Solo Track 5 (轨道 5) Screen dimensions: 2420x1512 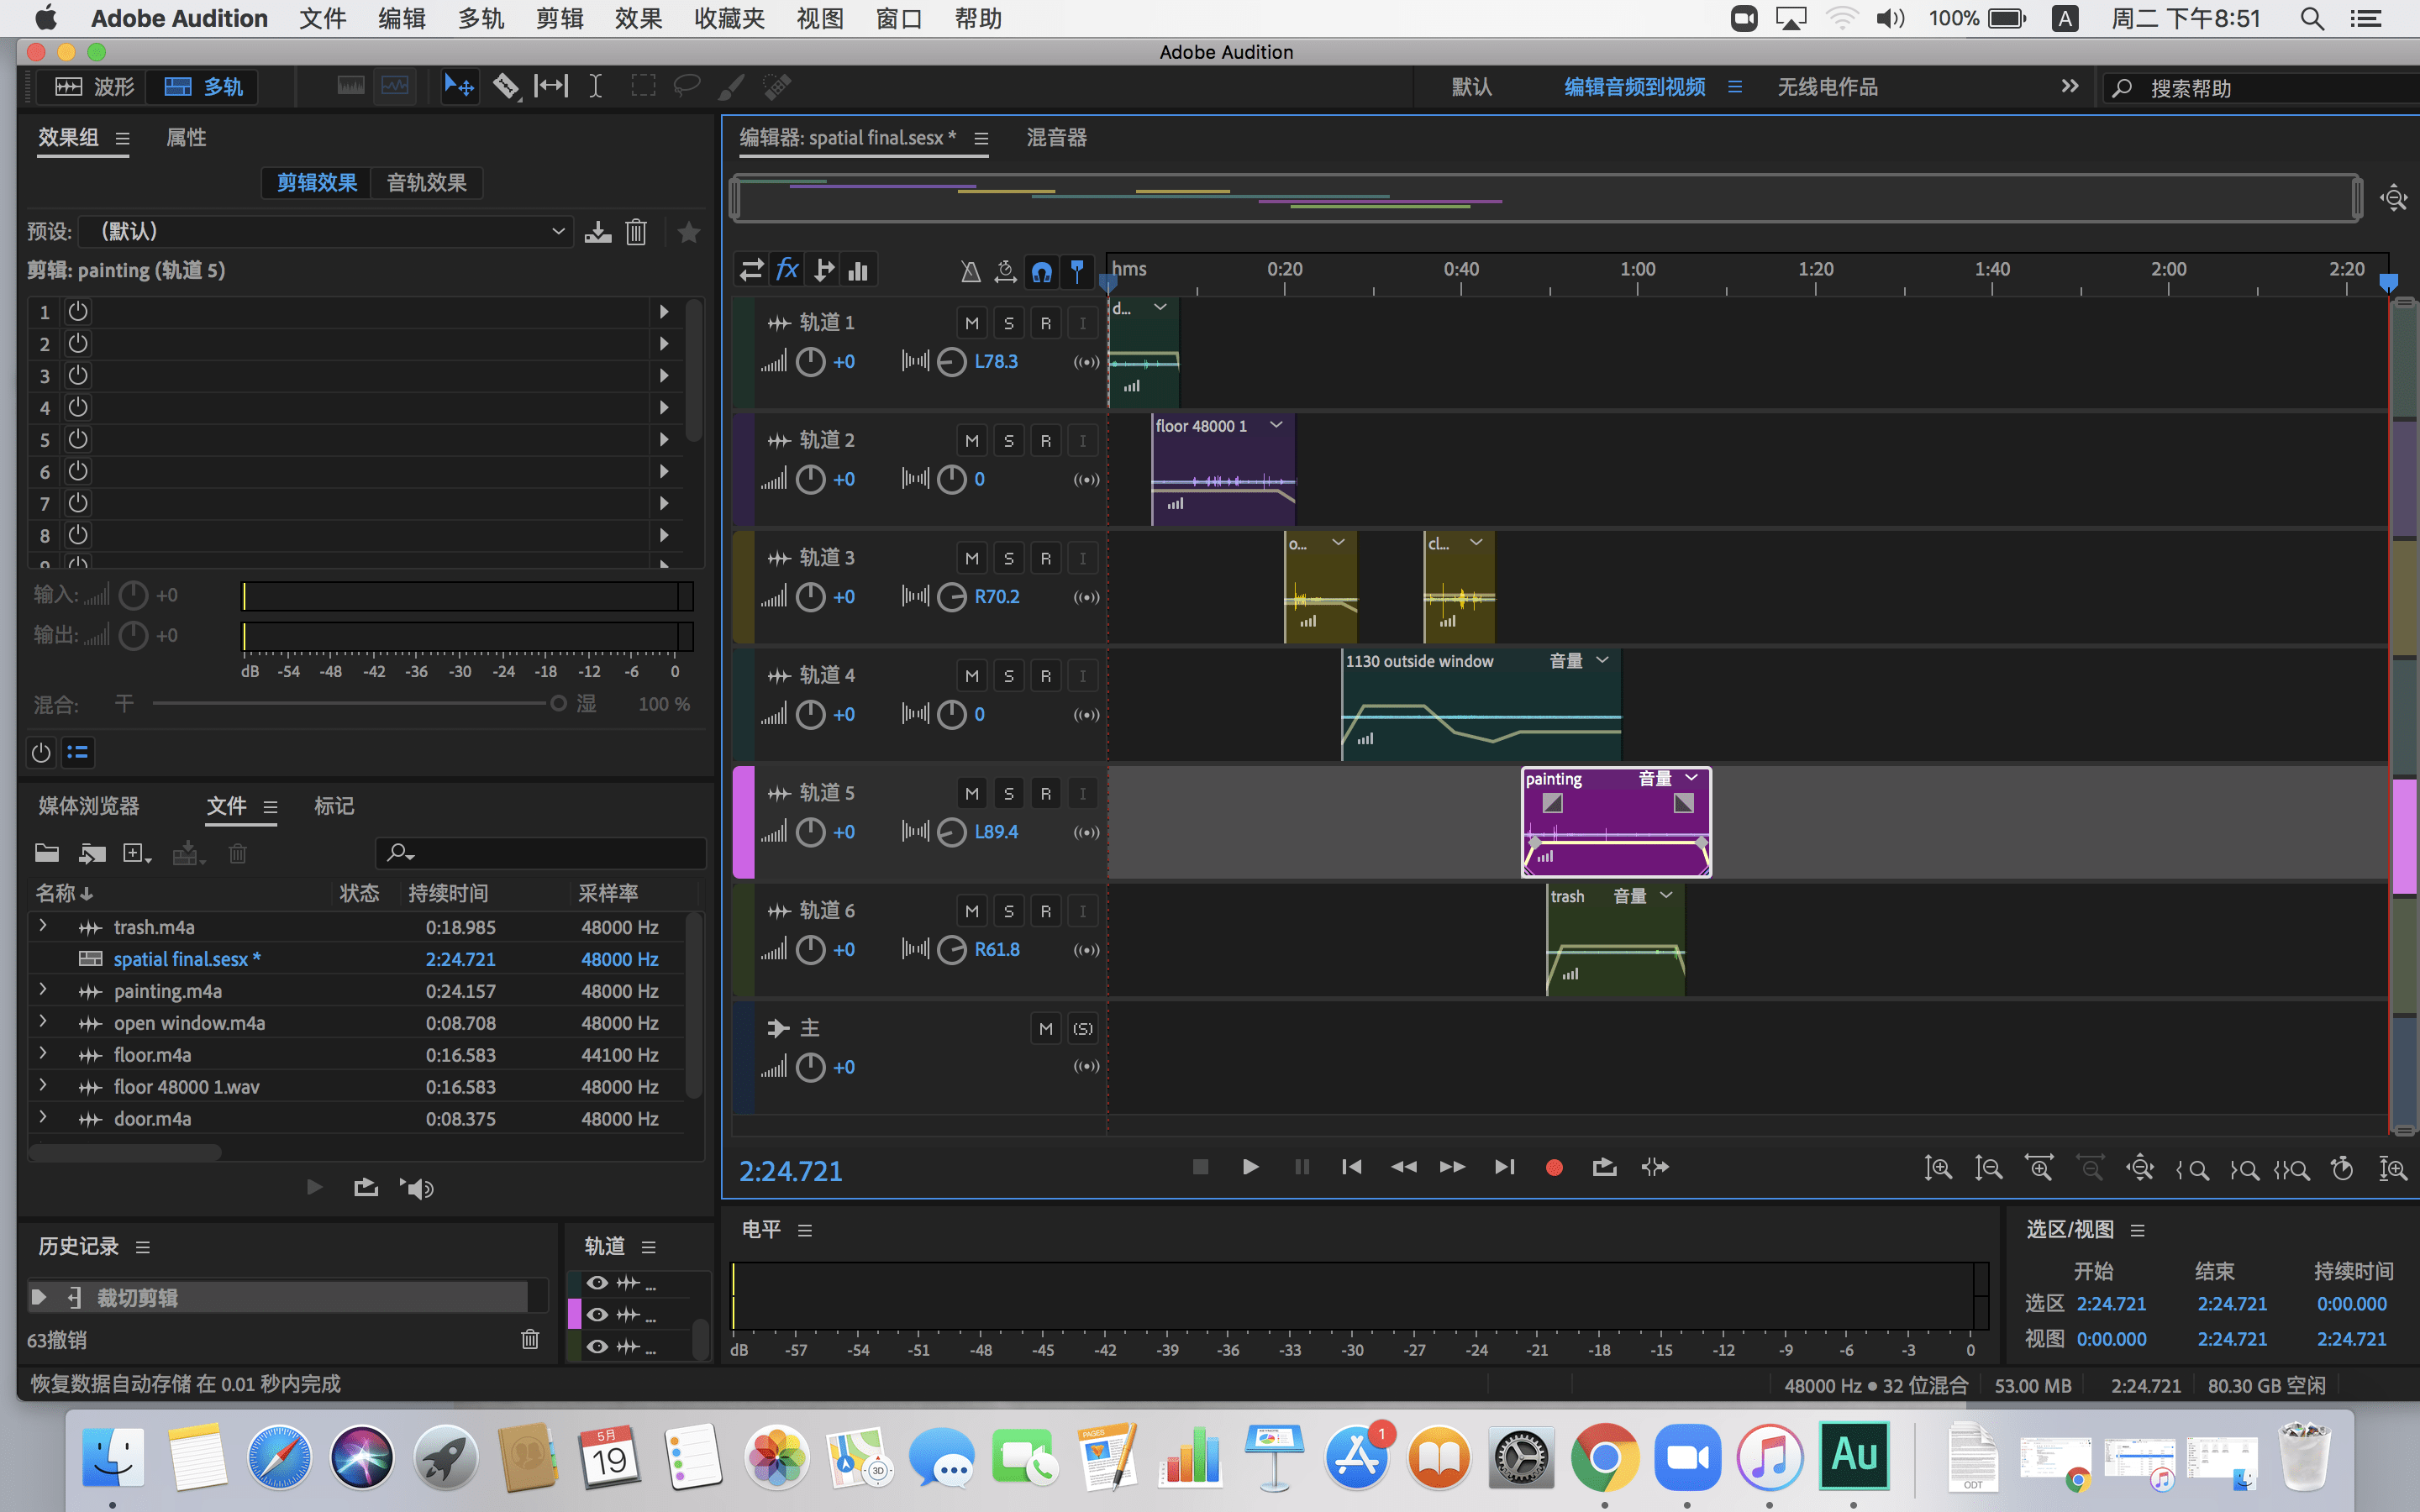pos(1008,794)
